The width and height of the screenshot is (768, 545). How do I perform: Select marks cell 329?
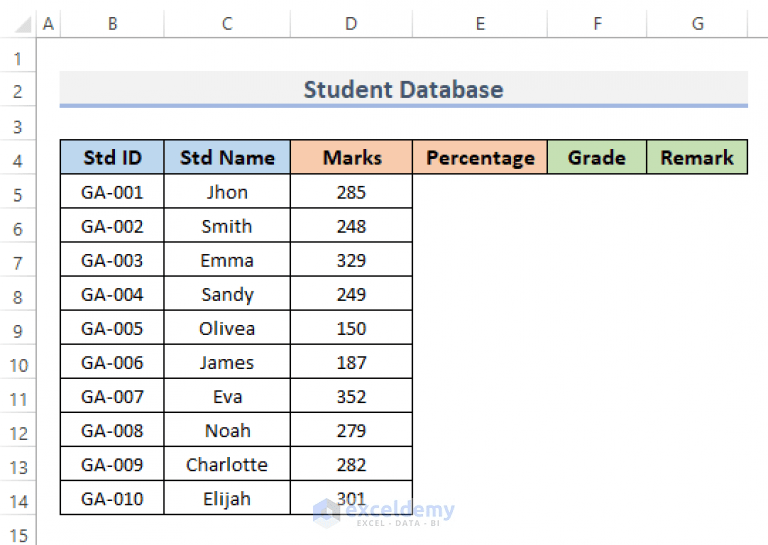click(351, 260)
